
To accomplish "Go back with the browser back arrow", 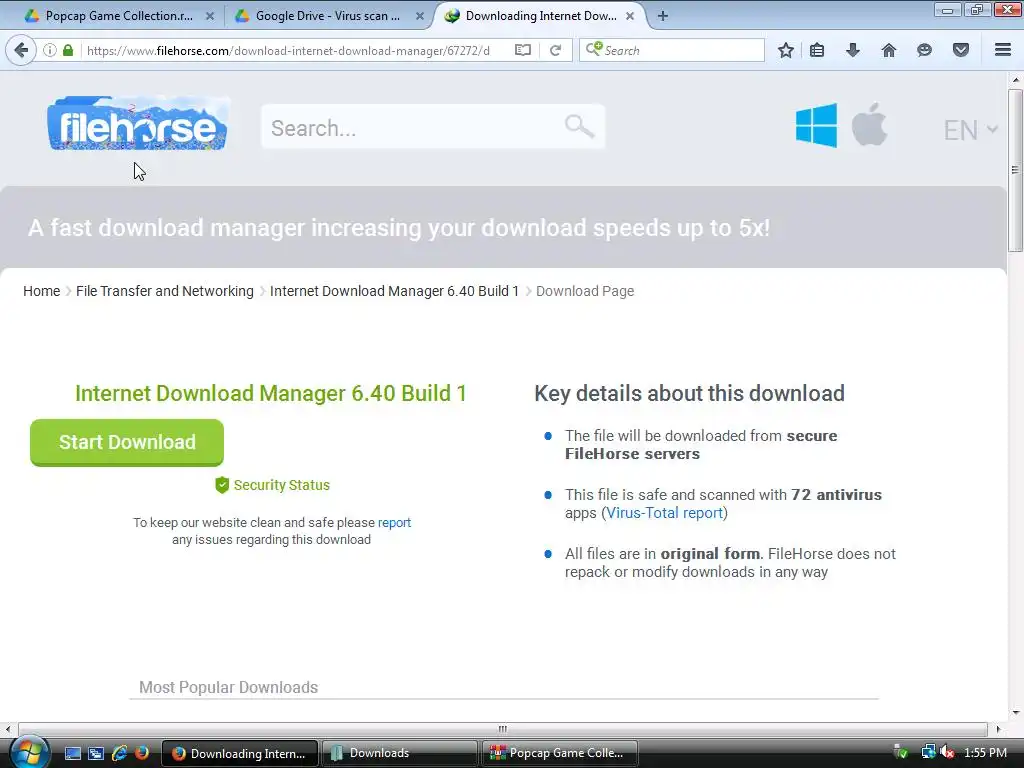I will click(x=21, y=50).
